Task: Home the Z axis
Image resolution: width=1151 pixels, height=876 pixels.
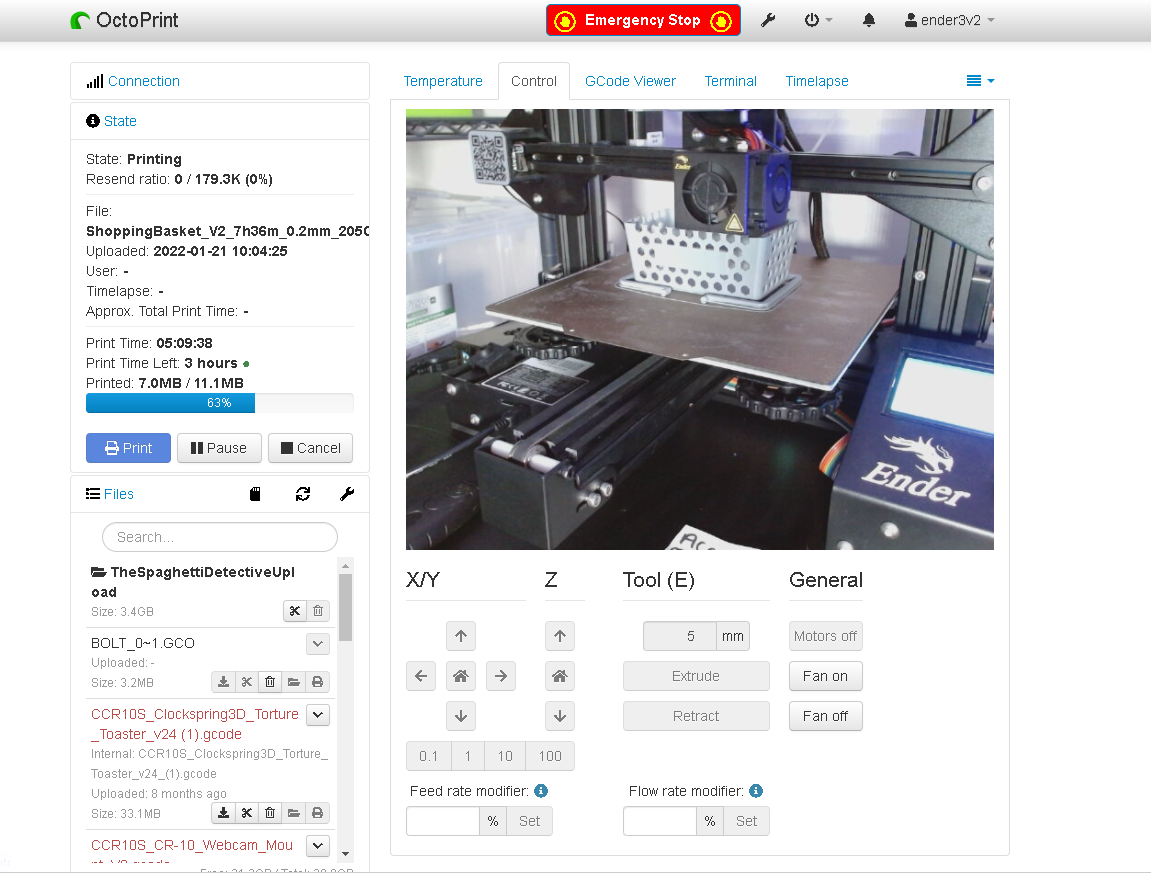Action: pos(559,676)
